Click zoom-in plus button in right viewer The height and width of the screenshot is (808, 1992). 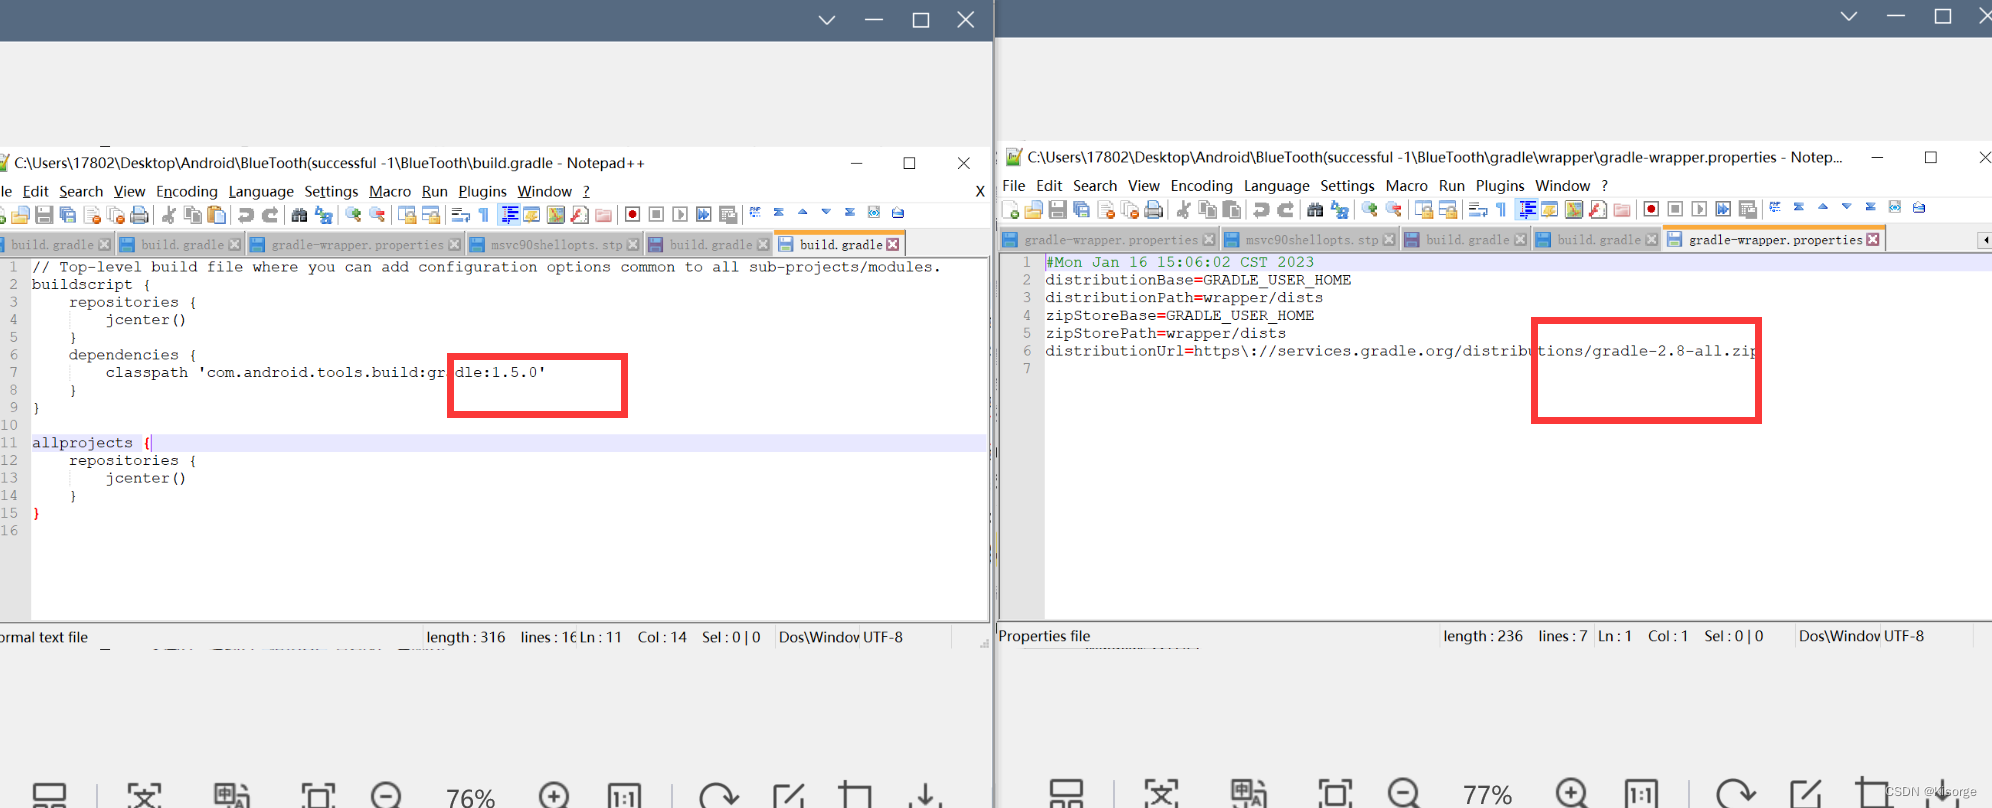point(1571,793)
